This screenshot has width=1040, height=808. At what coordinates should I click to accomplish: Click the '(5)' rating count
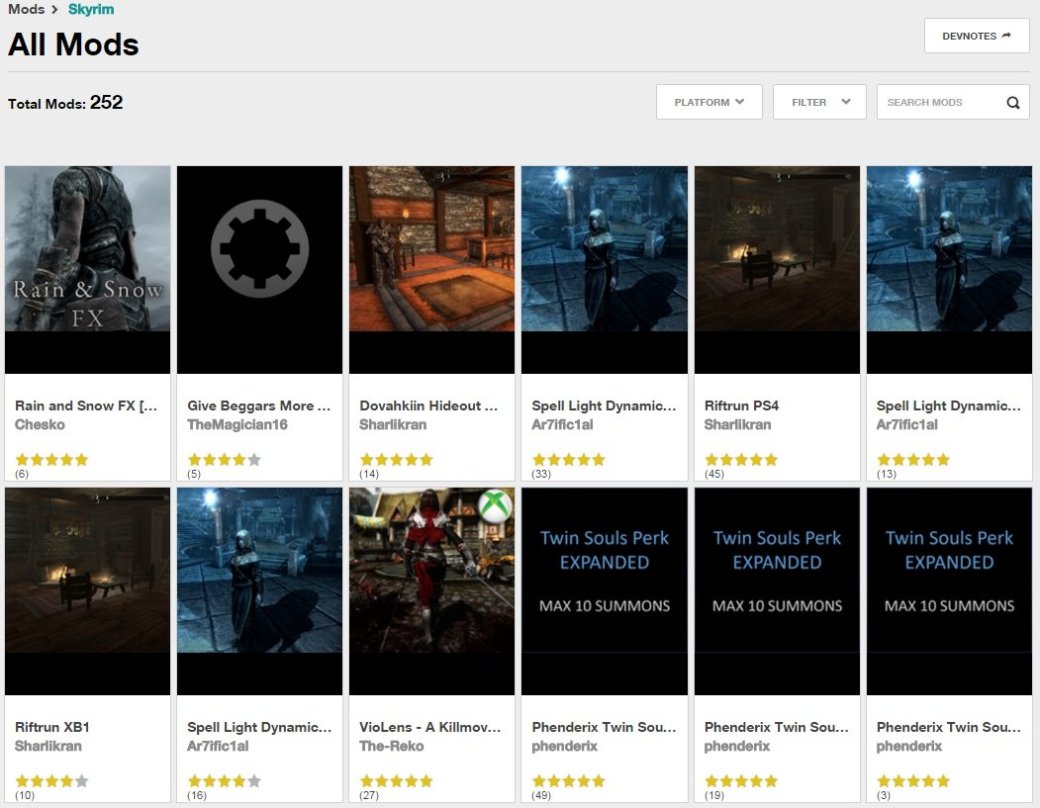pos(194,474)
